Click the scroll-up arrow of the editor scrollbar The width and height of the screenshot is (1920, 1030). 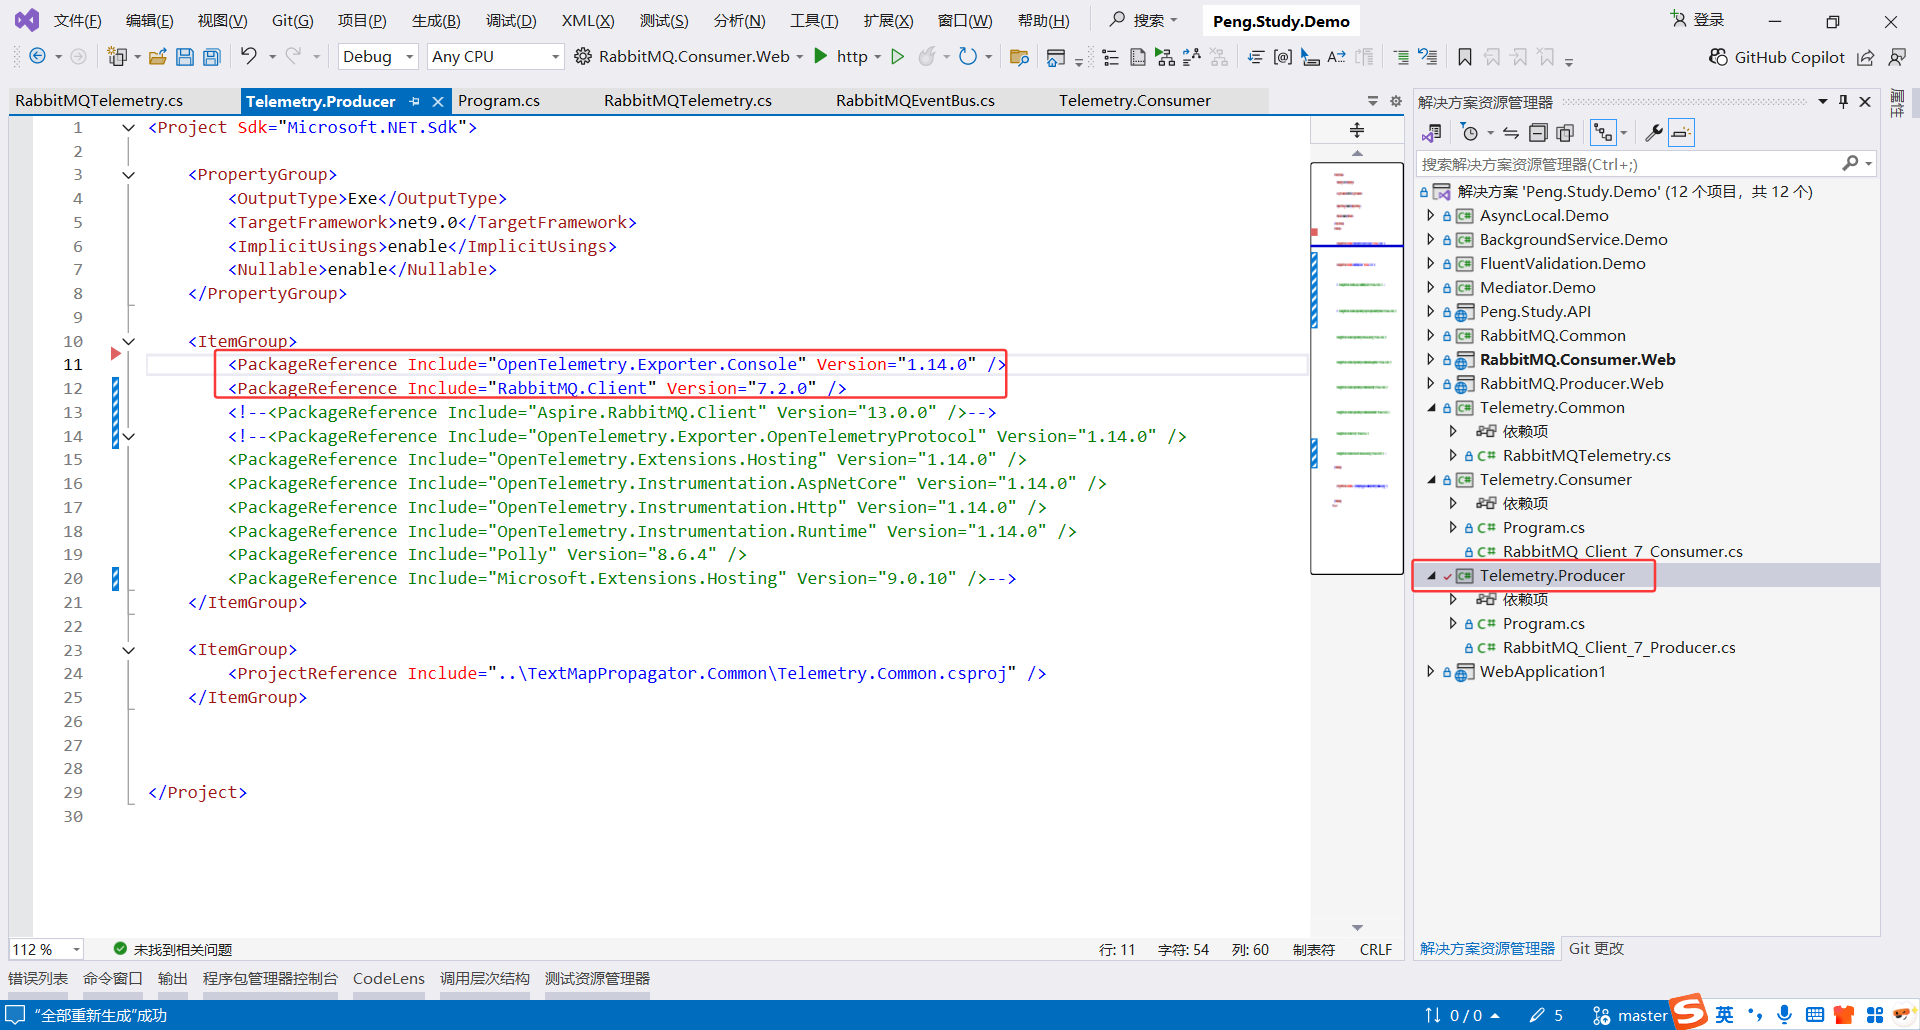click(1357, 153)
